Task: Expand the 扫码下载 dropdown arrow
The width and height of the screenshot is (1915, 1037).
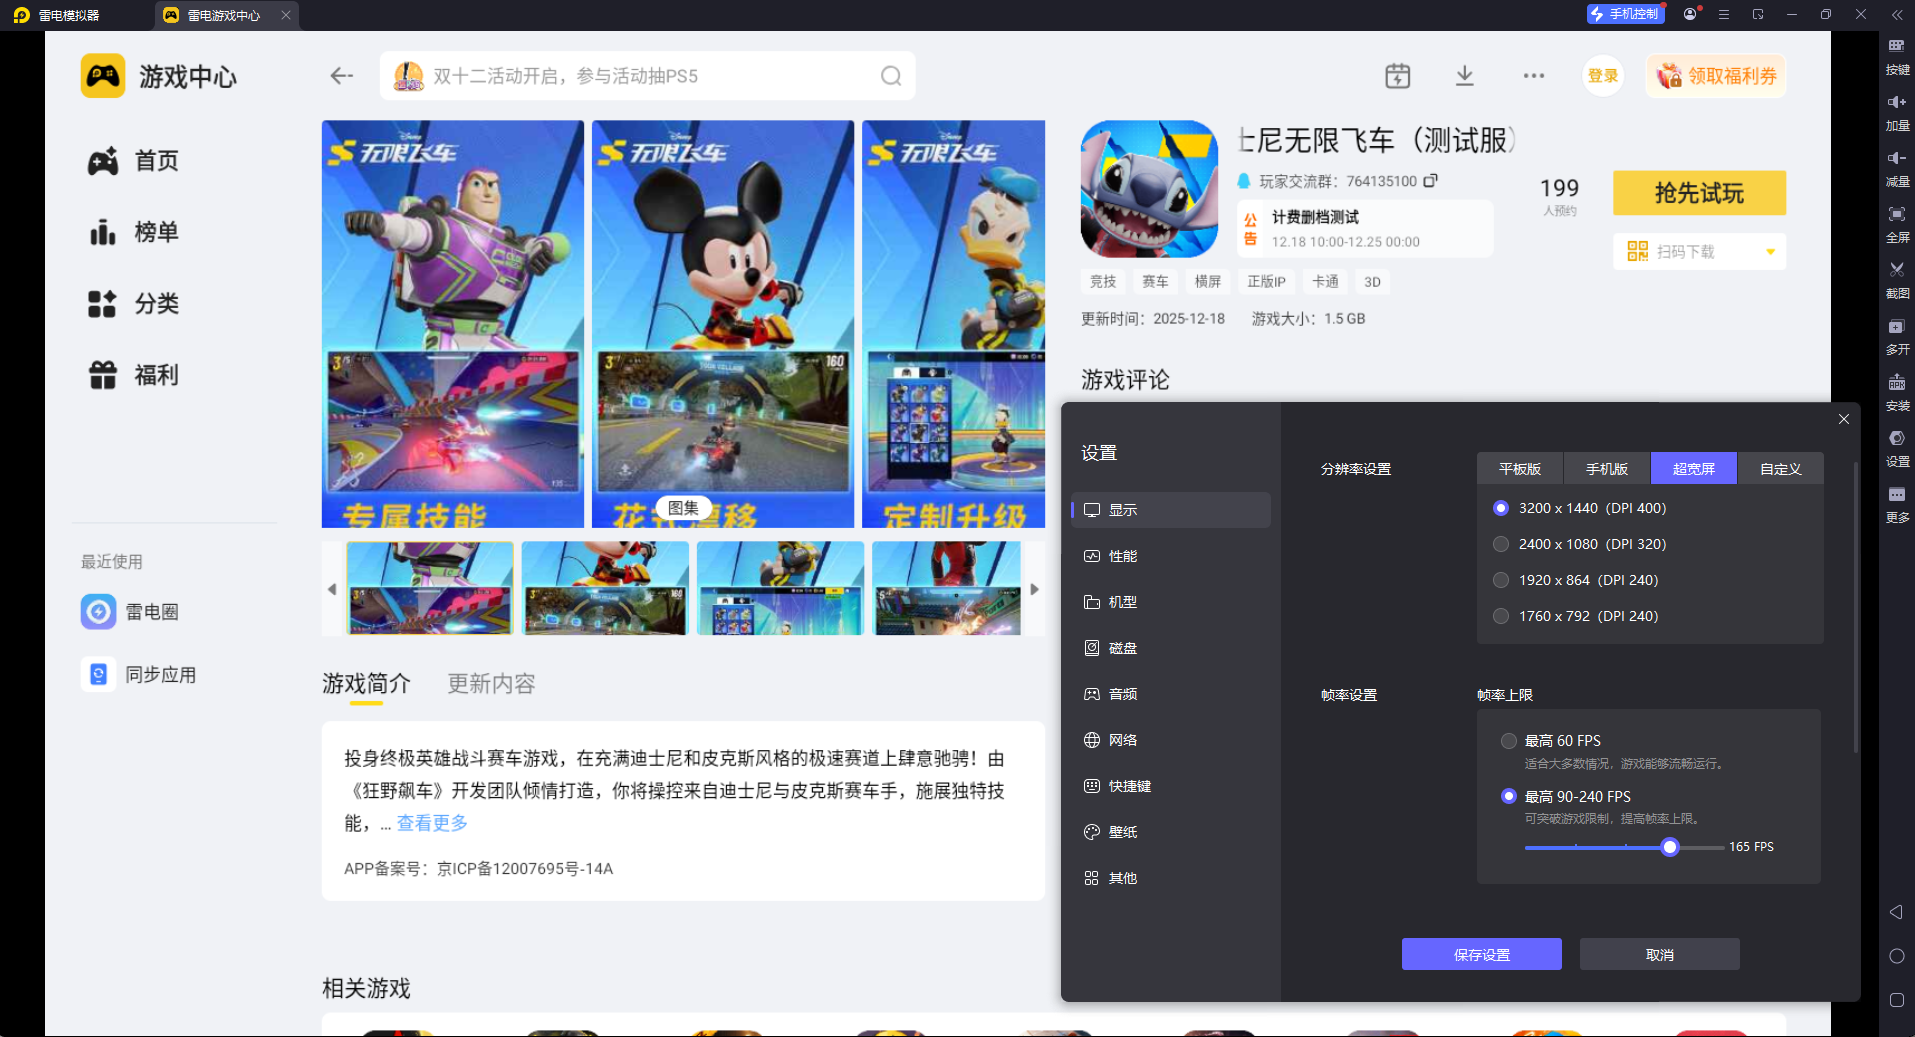Action: (1770, 251)
